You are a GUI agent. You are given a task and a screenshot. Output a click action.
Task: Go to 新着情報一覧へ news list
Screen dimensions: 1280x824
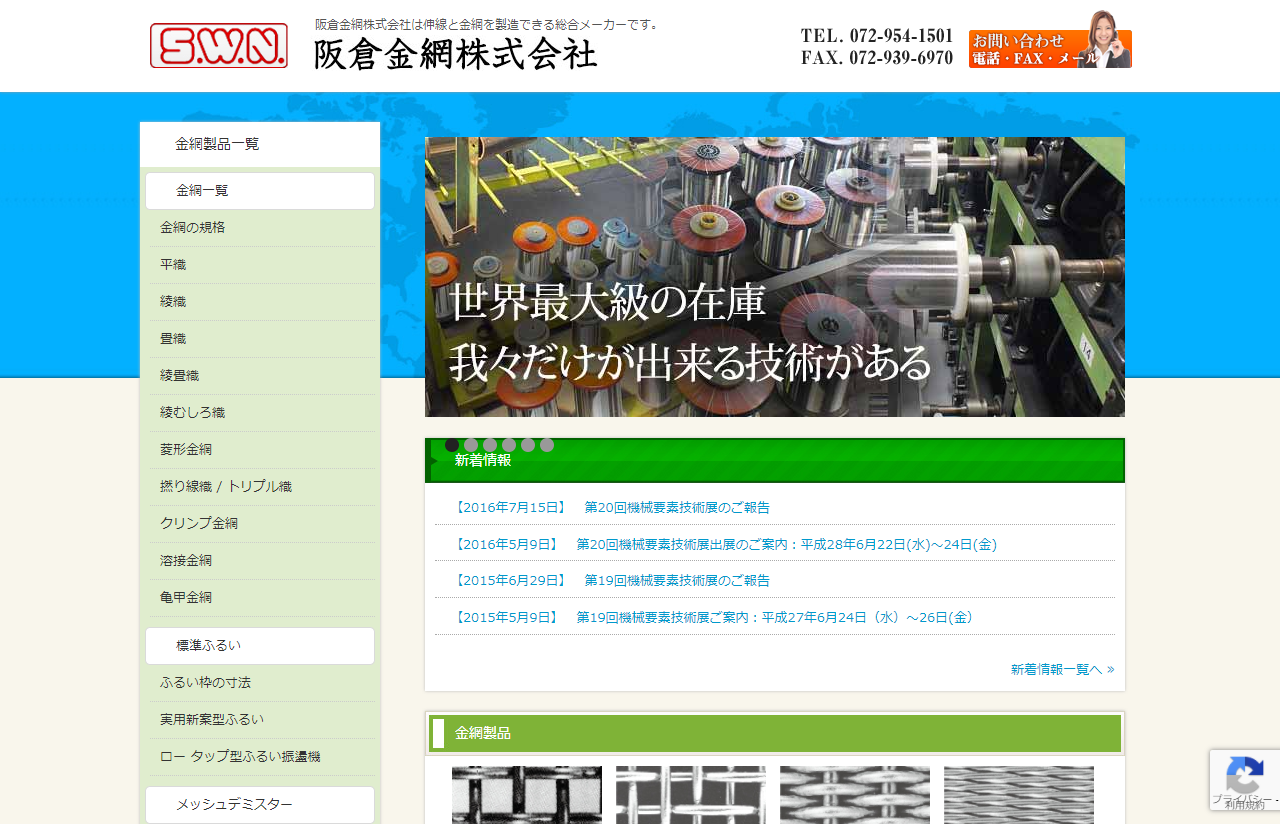(1062, 670)
